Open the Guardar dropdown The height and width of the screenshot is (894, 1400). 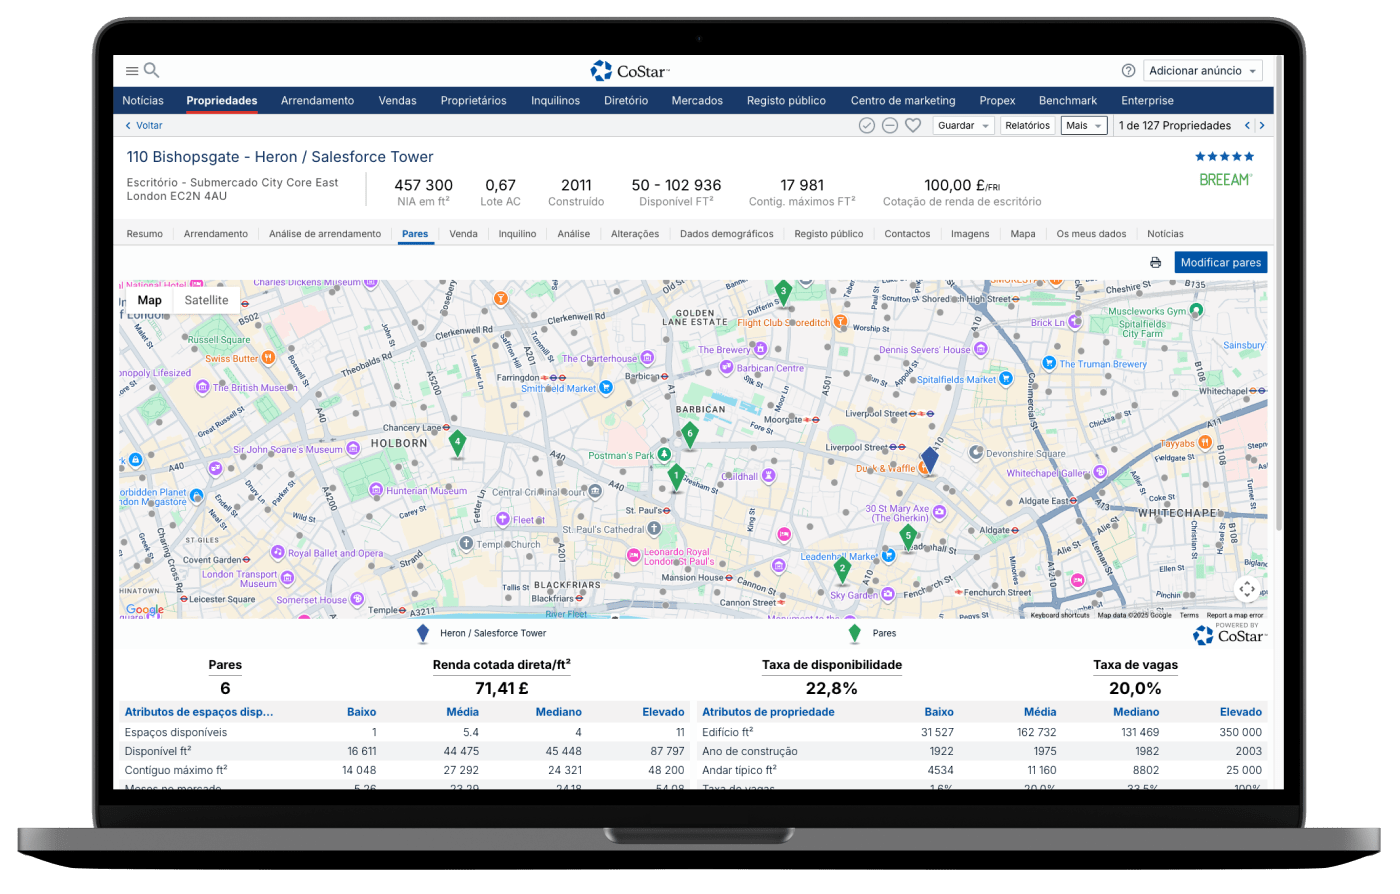coord(963,126)
